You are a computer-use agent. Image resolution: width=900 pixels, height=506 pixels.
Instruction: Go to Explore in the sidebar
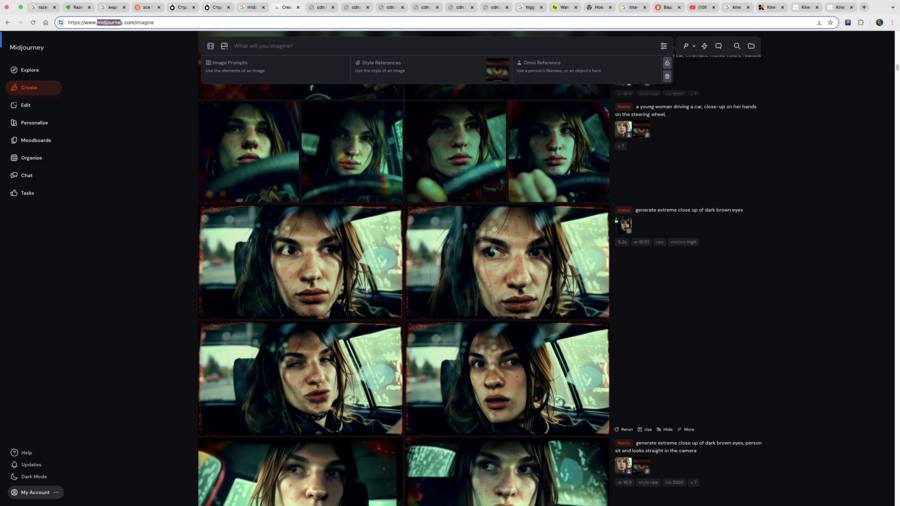click(x=30, y=70)
